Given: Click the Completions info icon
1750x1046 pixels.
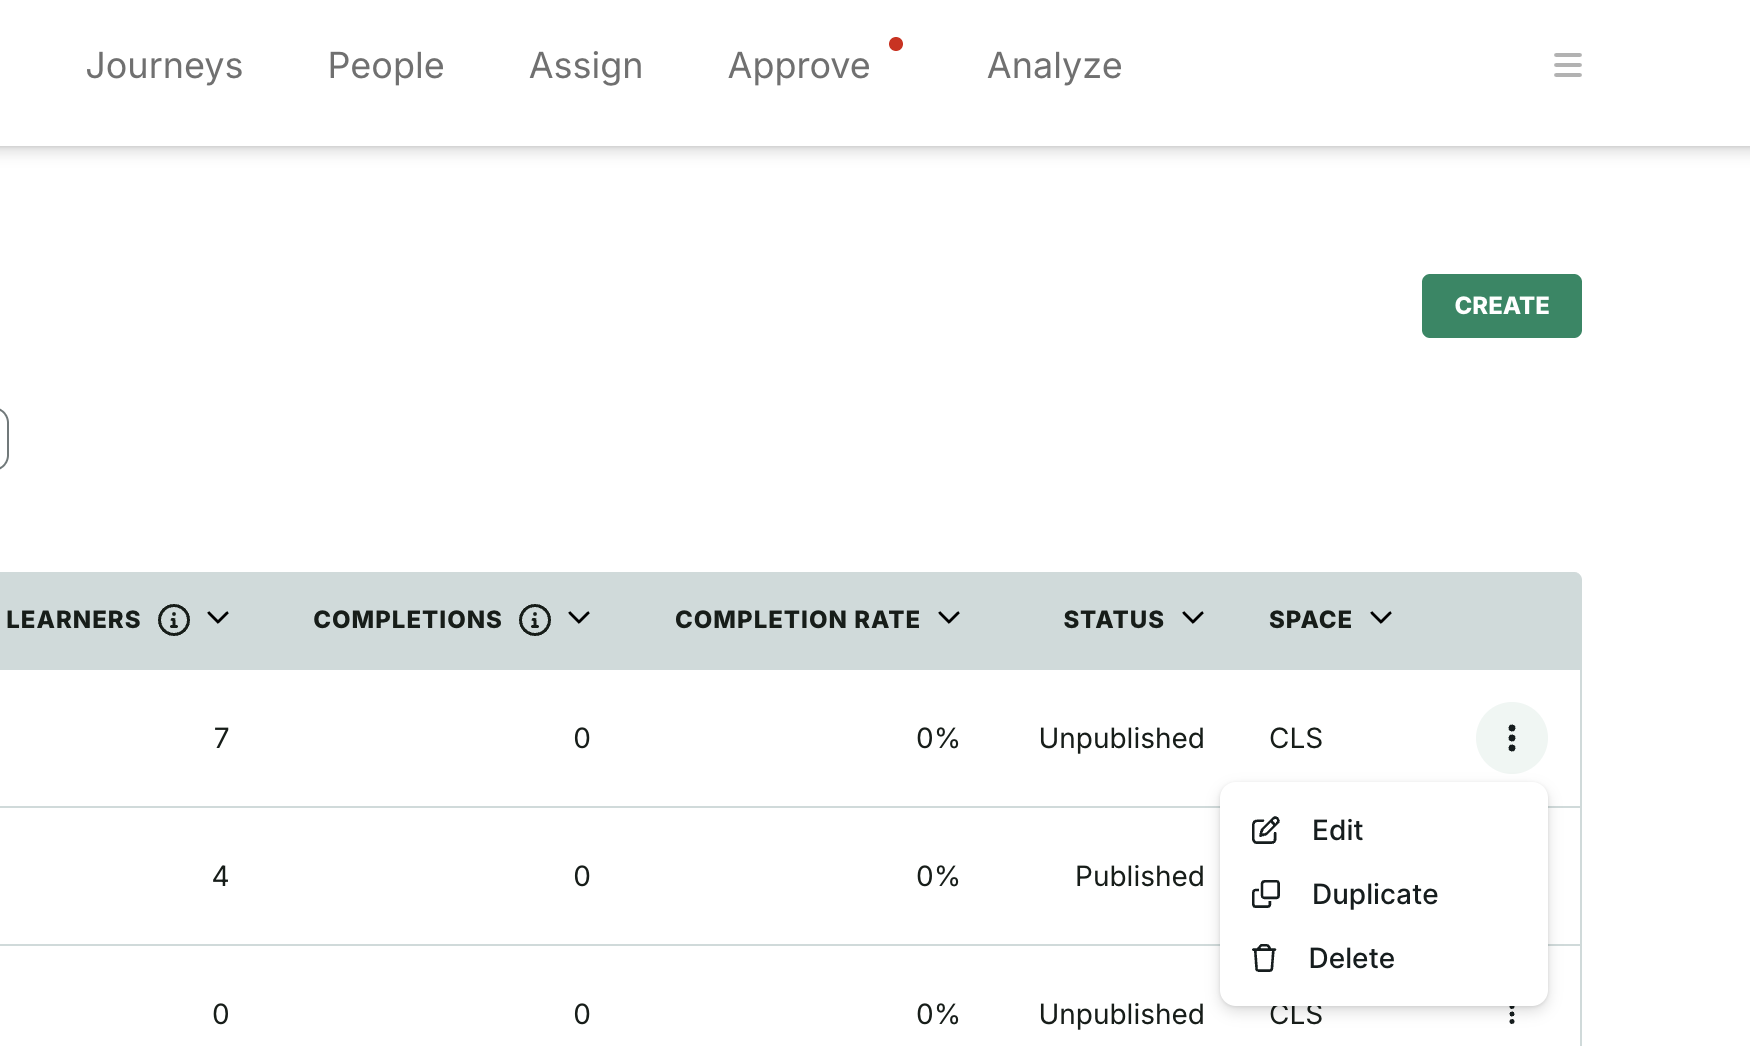Looking at the screenshot, I should 535,620.
